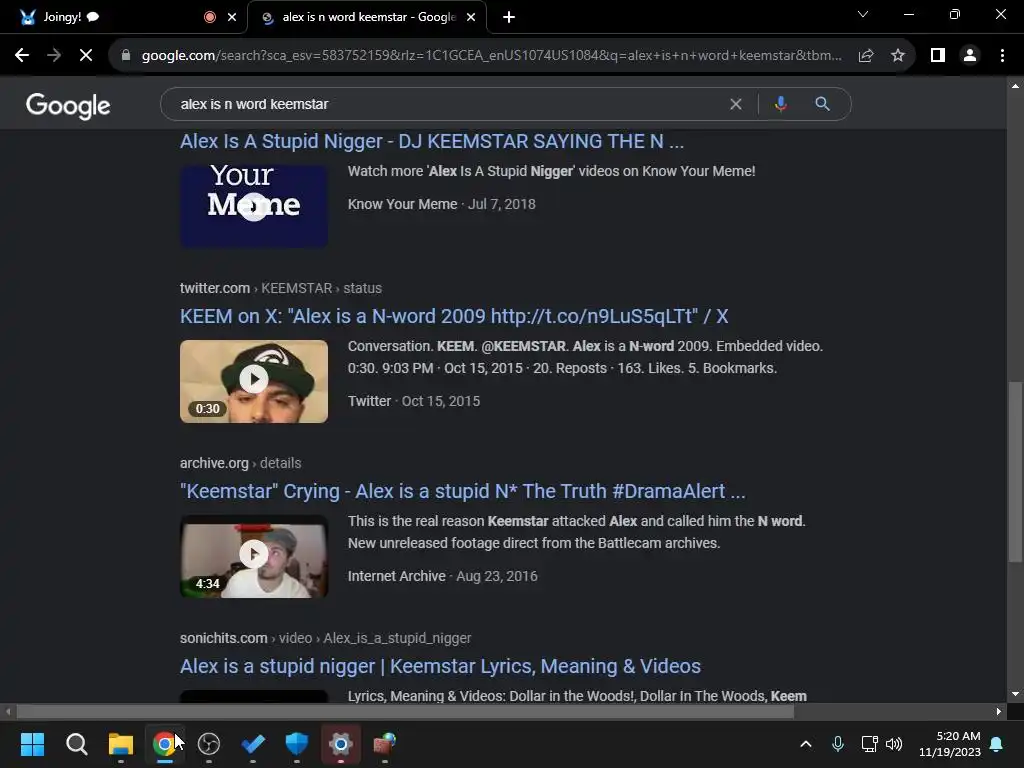The width and height of the screenshot is (1024, 768).
Task: Click the system tray microphone icon
Action: 838,744
